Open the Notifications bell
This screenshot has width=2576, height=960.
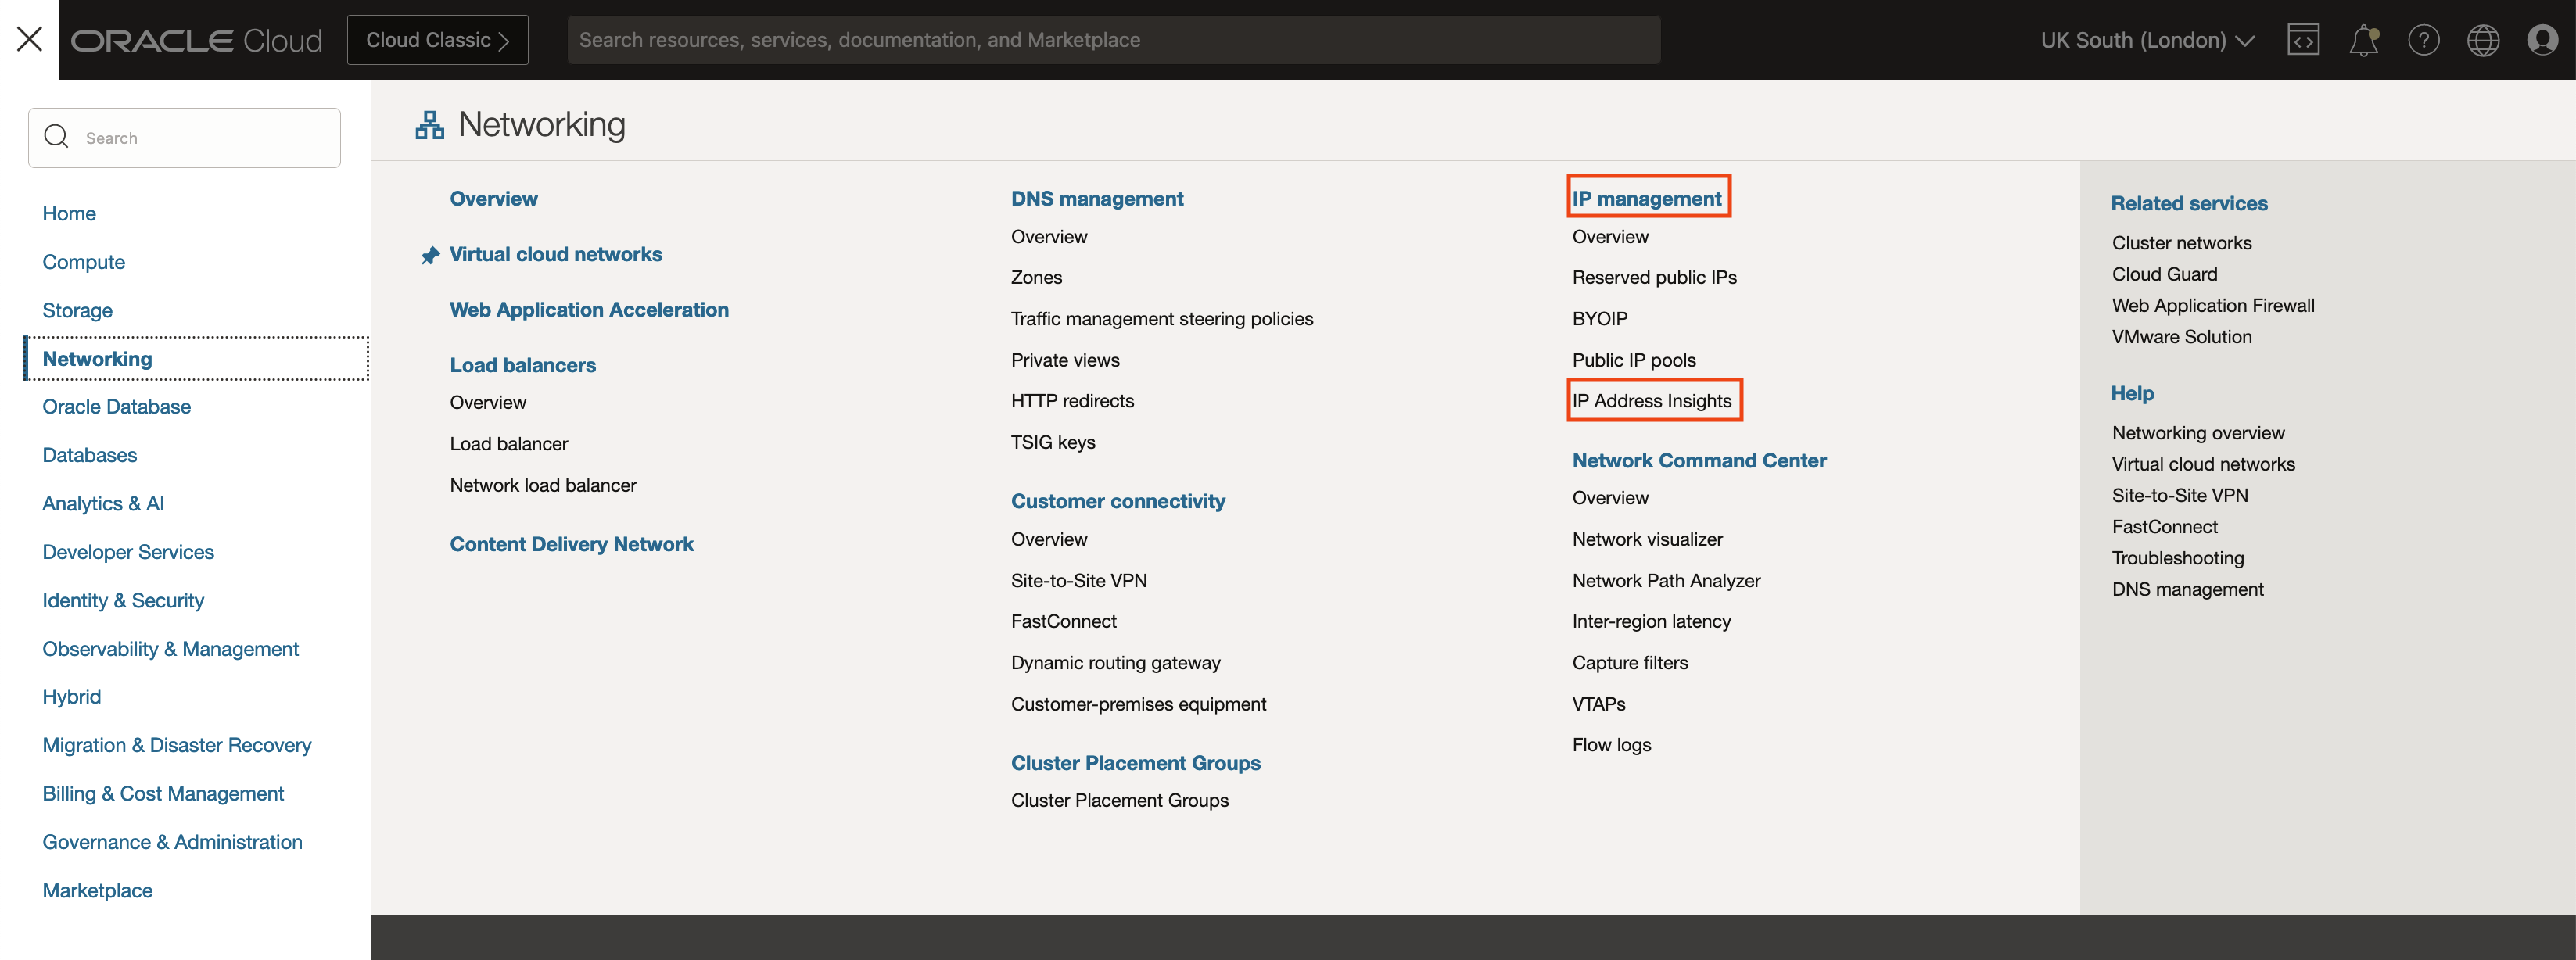coord(2364,39)
